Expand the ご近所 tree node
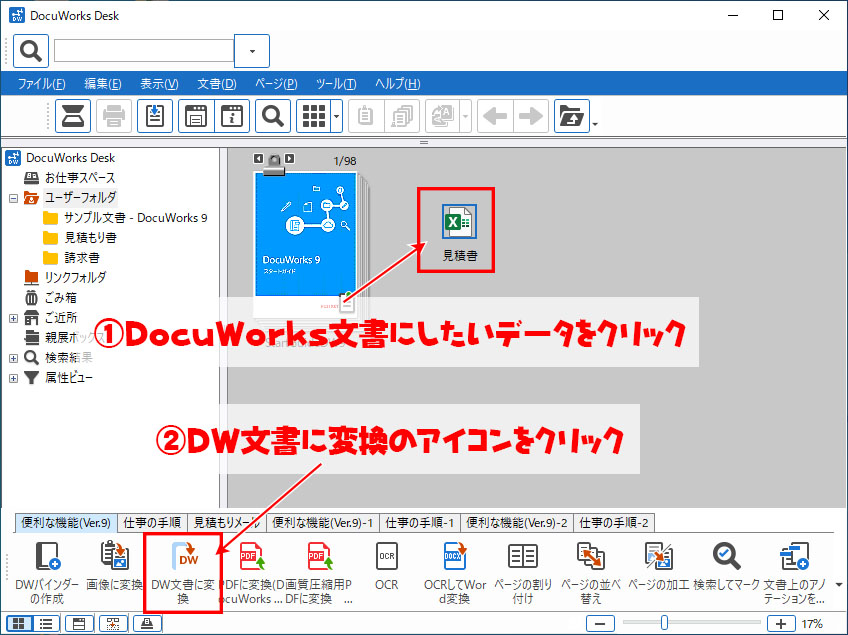The image size is (848, 635). 14,318
